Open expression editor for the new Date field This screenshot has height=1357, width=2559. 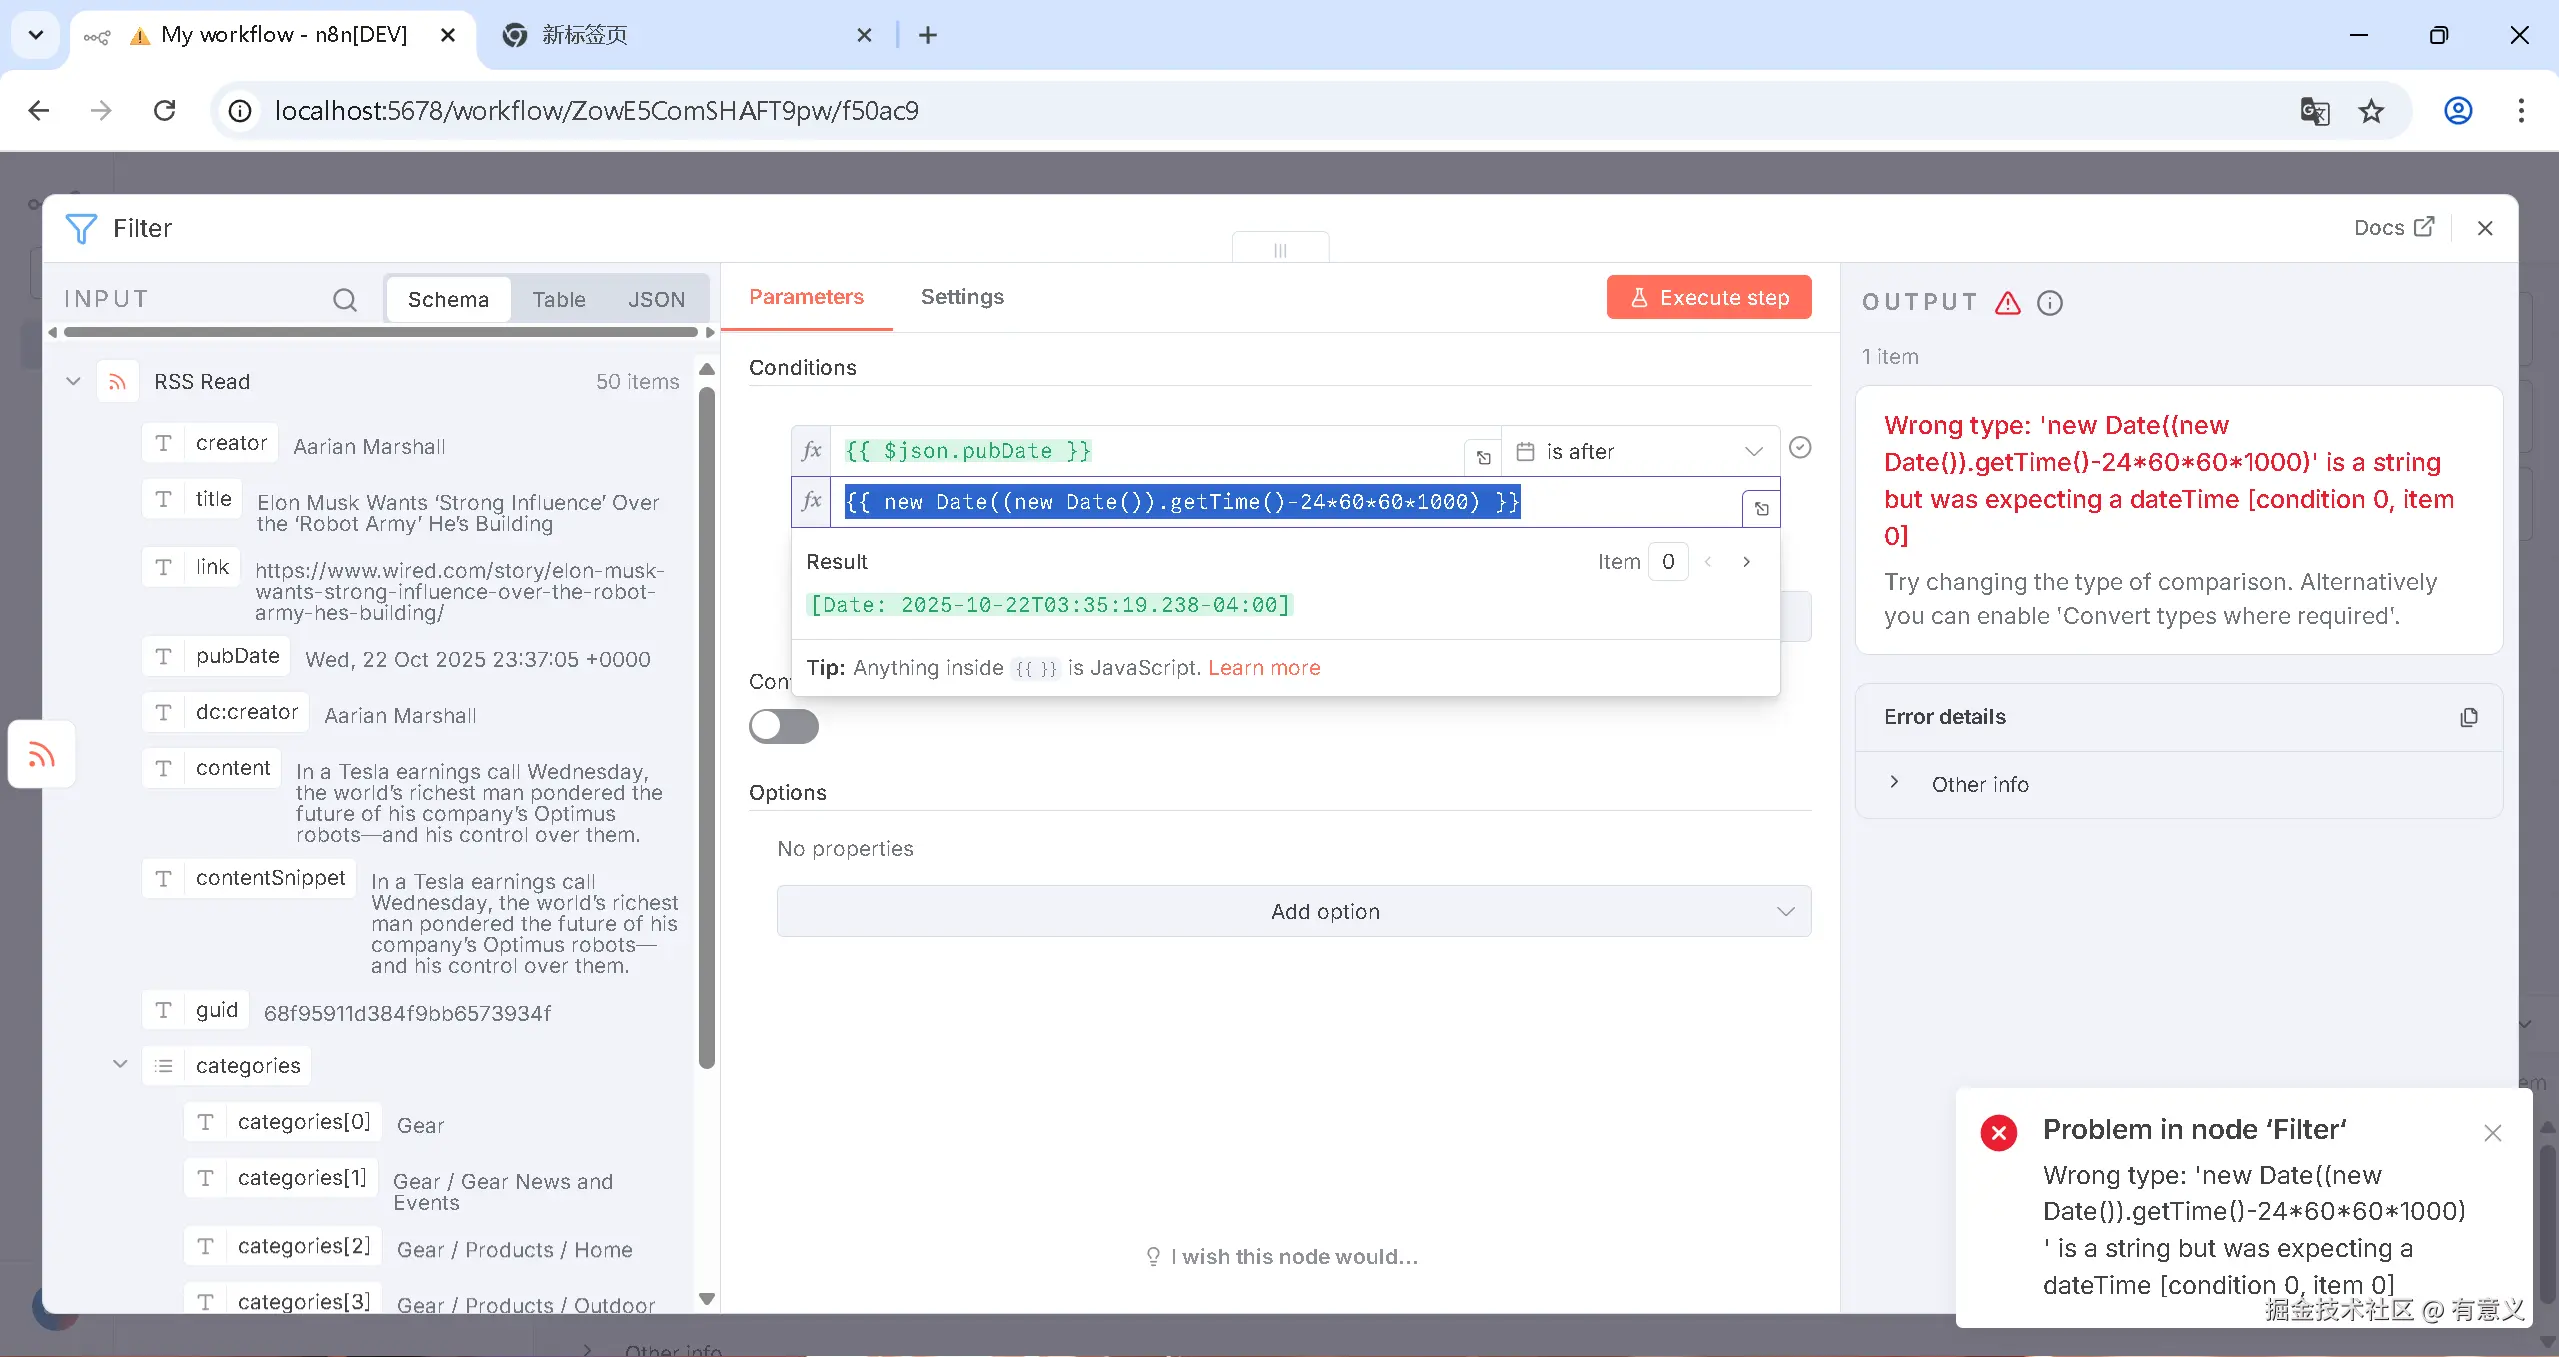(x=1761, y=508)
